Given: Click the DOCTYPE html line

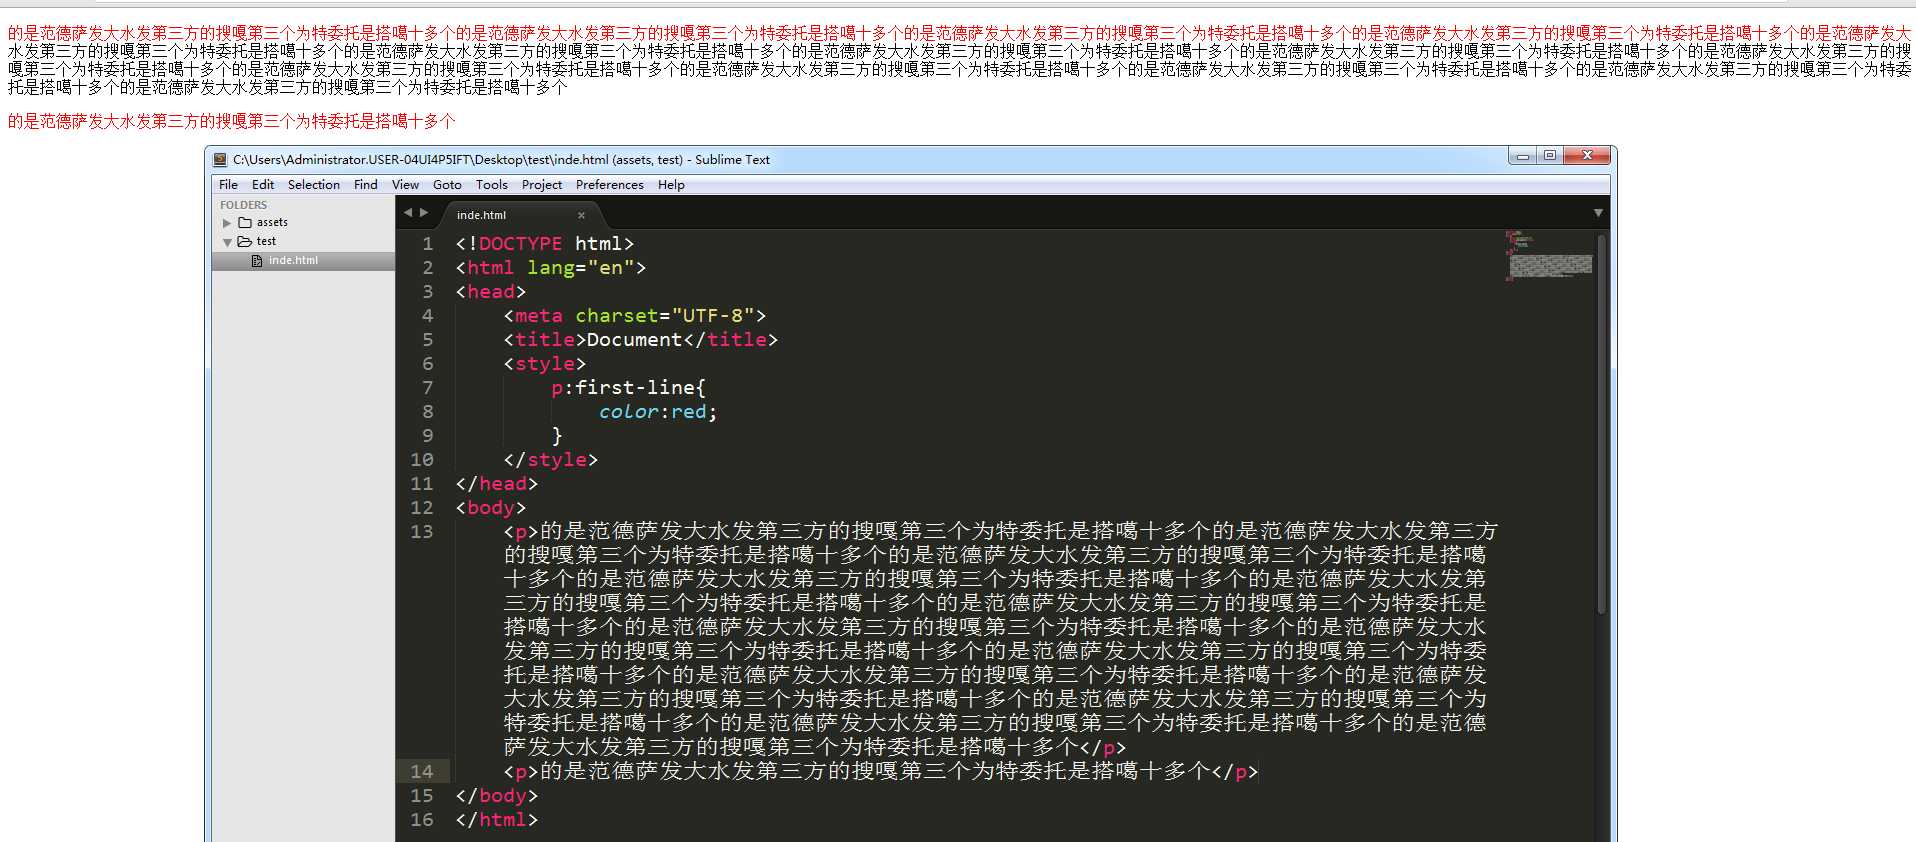Looking at the screenshot, I should (x=545, y=244).
